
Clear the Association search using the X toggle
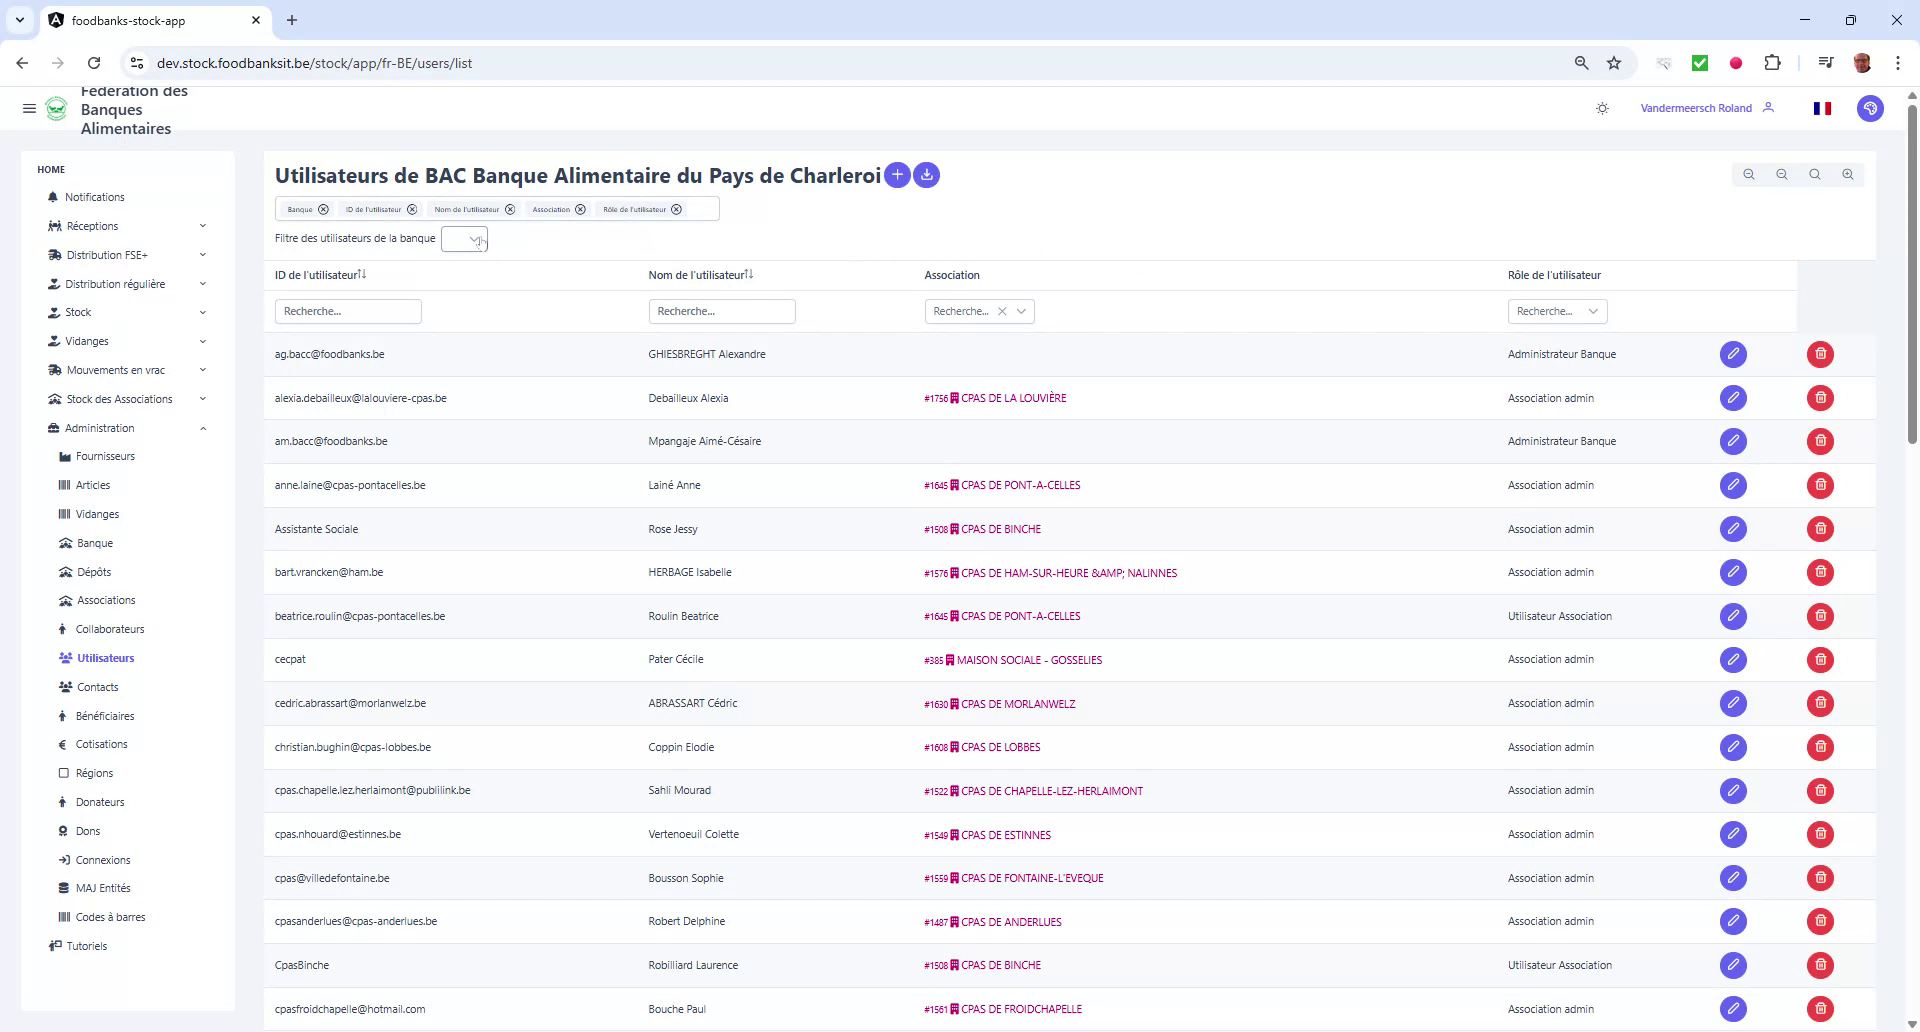point(1003,311)
